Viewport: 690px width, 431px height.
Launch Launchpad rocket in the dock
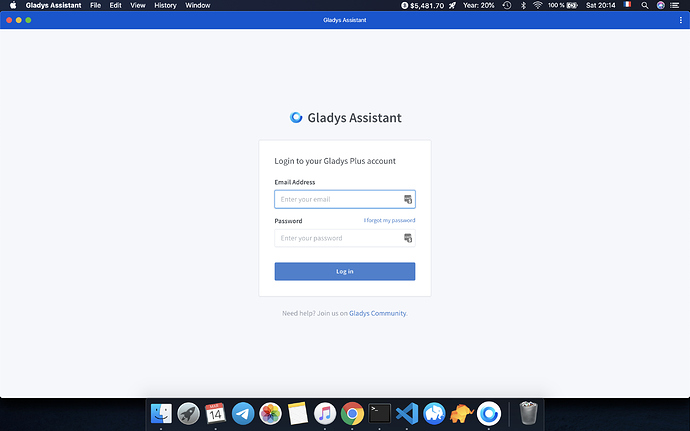(188, 414)
